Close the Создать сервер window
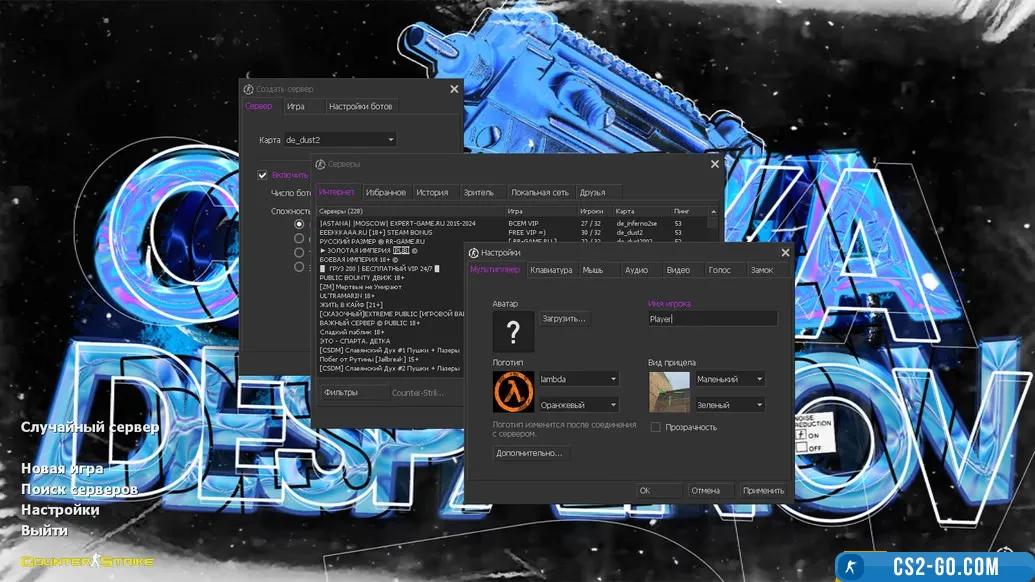Screen dimensions: 1035x582 [x=454, y=89]
